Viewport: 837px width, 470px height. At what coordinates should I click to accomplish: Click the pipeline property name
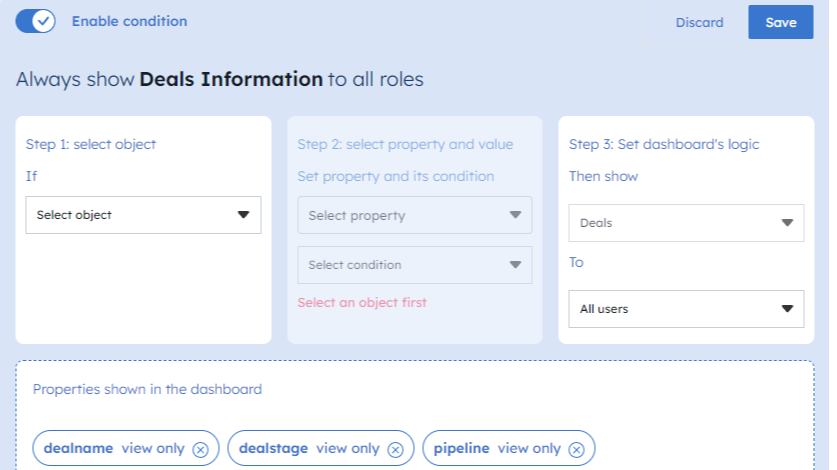pyautogui.click(x=461, y=449)
